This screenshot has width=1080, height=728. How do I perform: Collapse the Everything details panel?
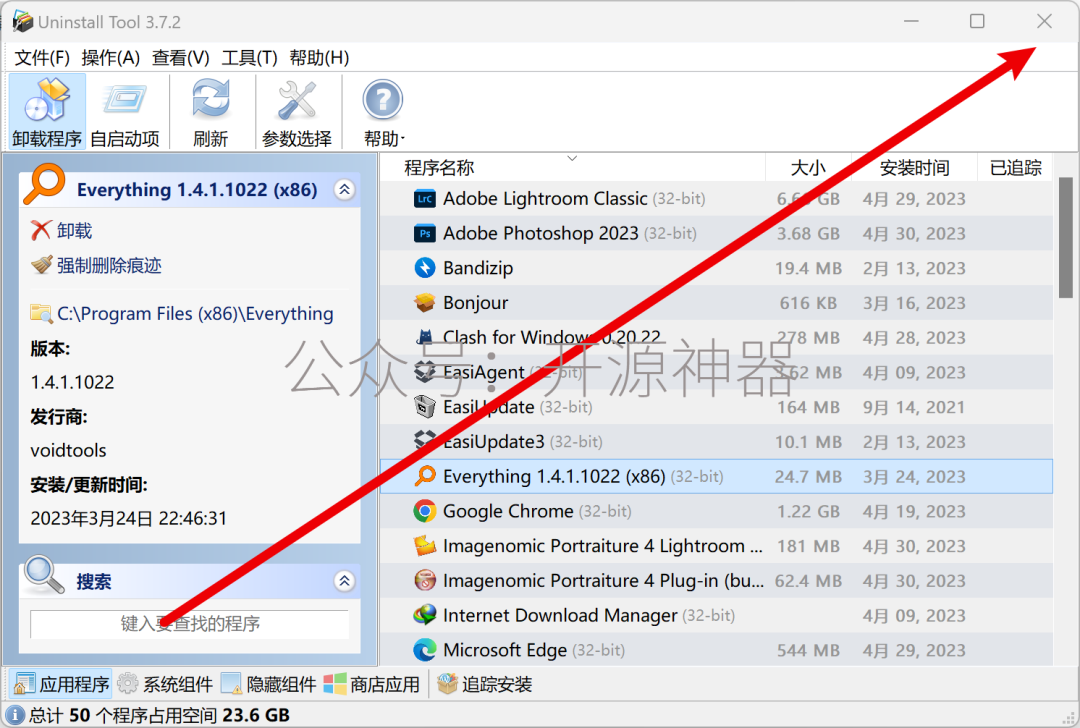tap(344, 189)
